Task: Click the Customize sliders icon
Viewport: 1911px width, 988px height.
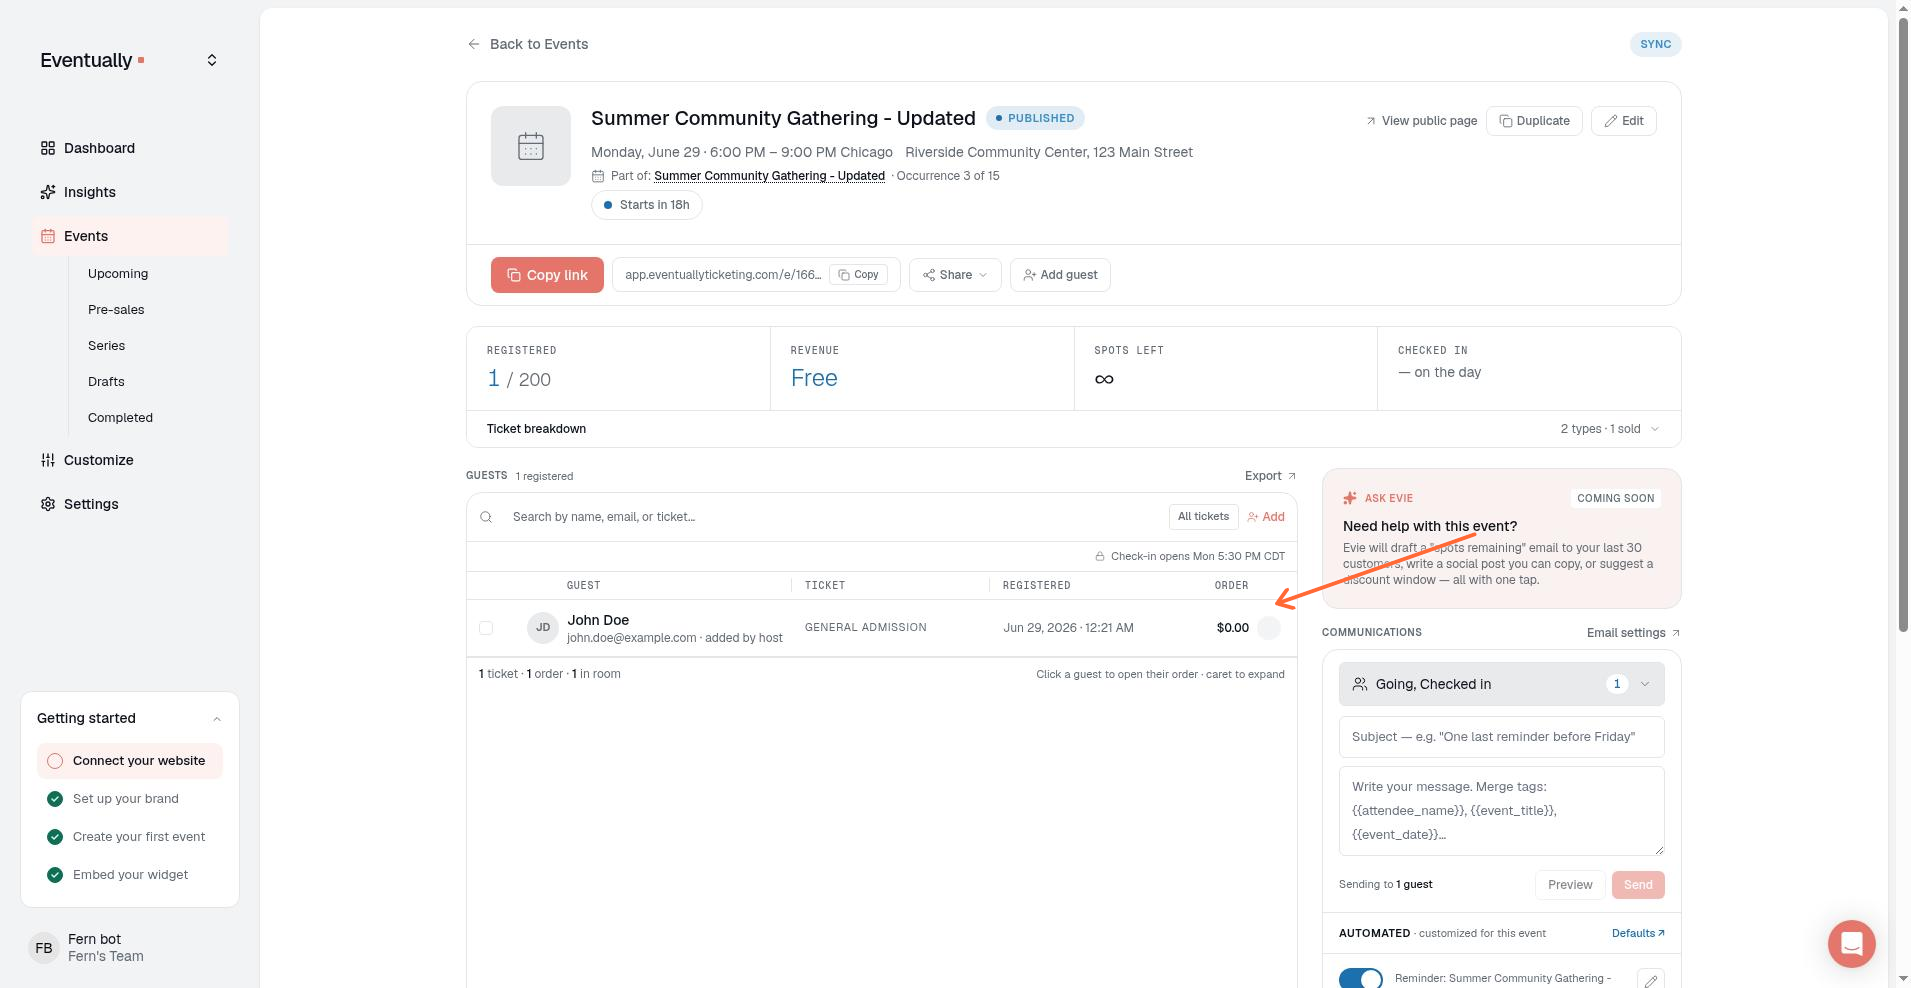Action: tap(47, 460)
